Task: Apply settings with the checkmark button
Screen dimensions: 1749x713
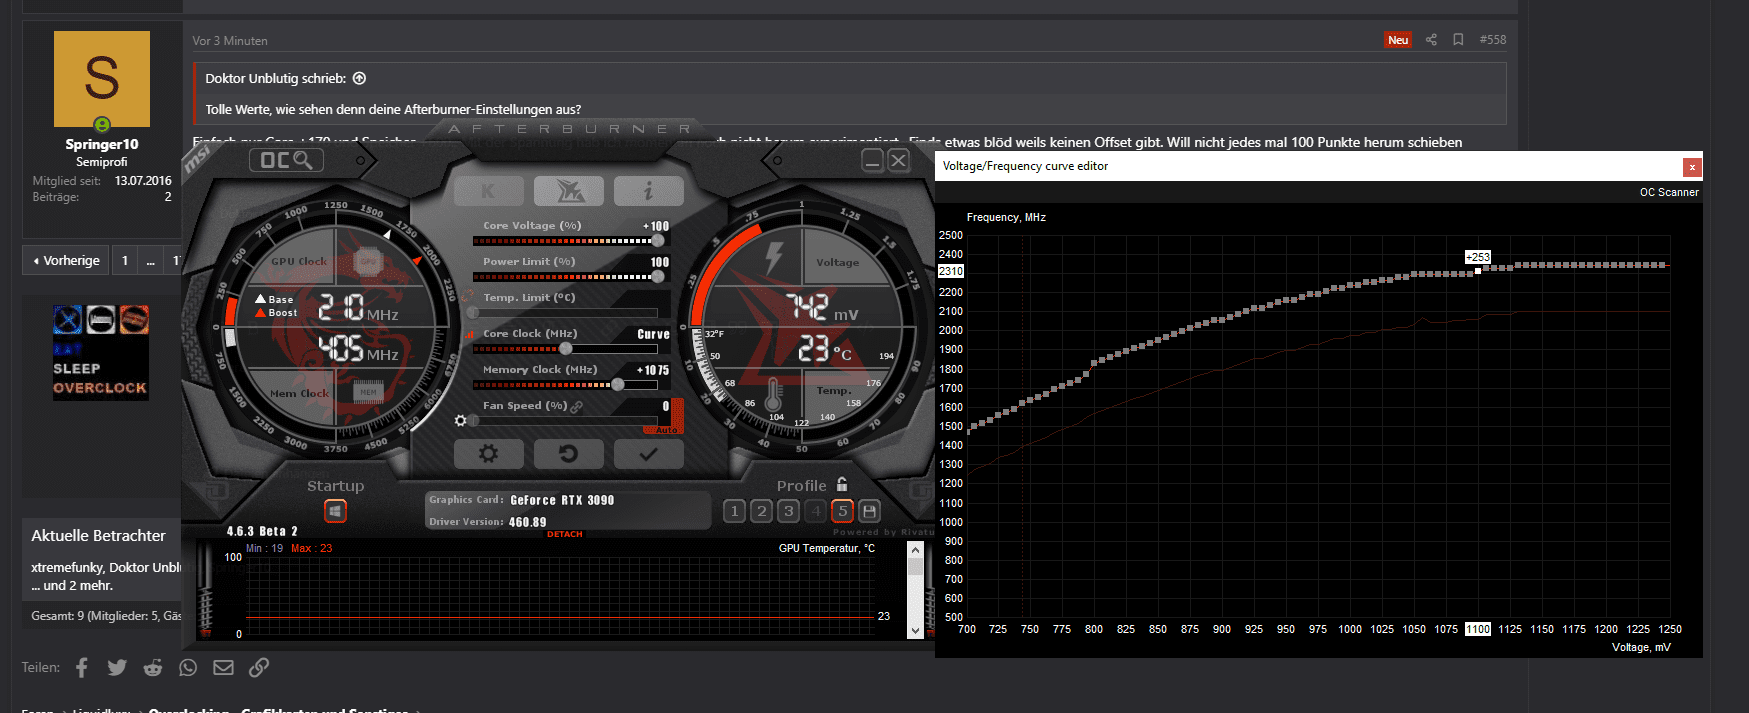Action: click(648, 454)
